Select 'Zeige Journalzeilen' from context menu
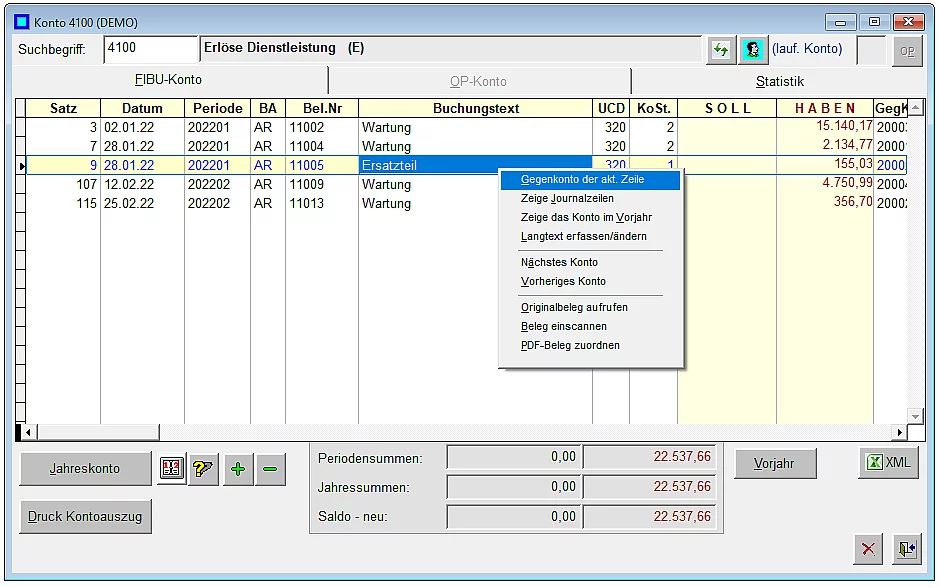 point(567,199)
